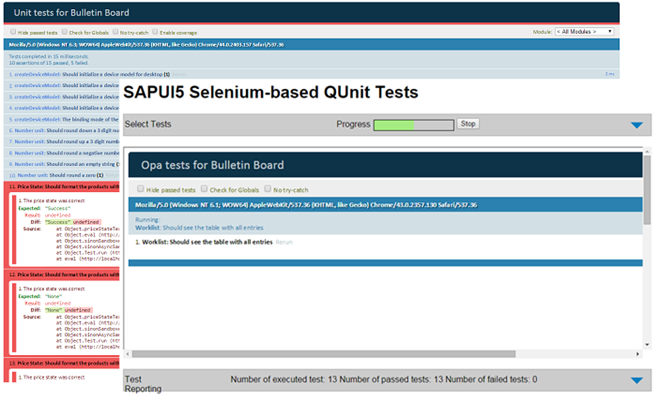Click the Rerun link for Worklist test
660x402 pixels.
pos(284,242)
